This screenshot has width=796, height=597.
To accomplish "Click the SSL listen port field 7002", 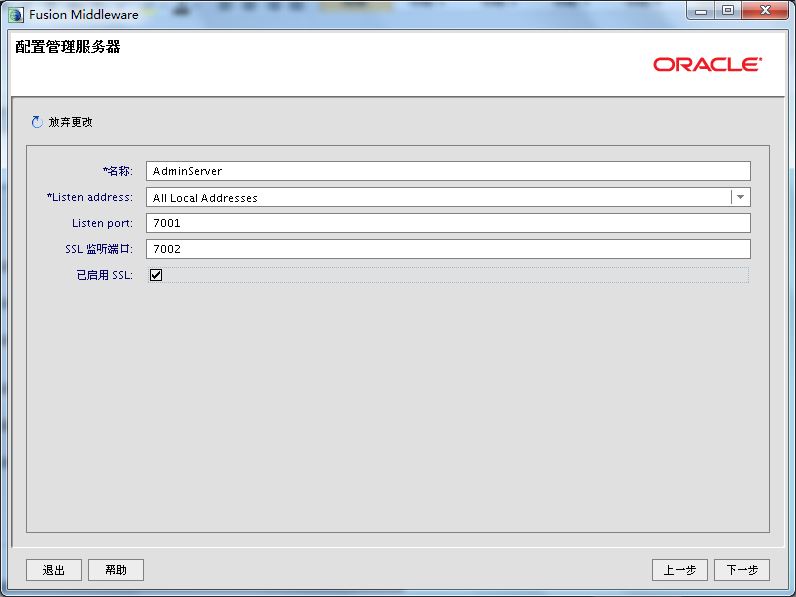I will tap(448, 249).
